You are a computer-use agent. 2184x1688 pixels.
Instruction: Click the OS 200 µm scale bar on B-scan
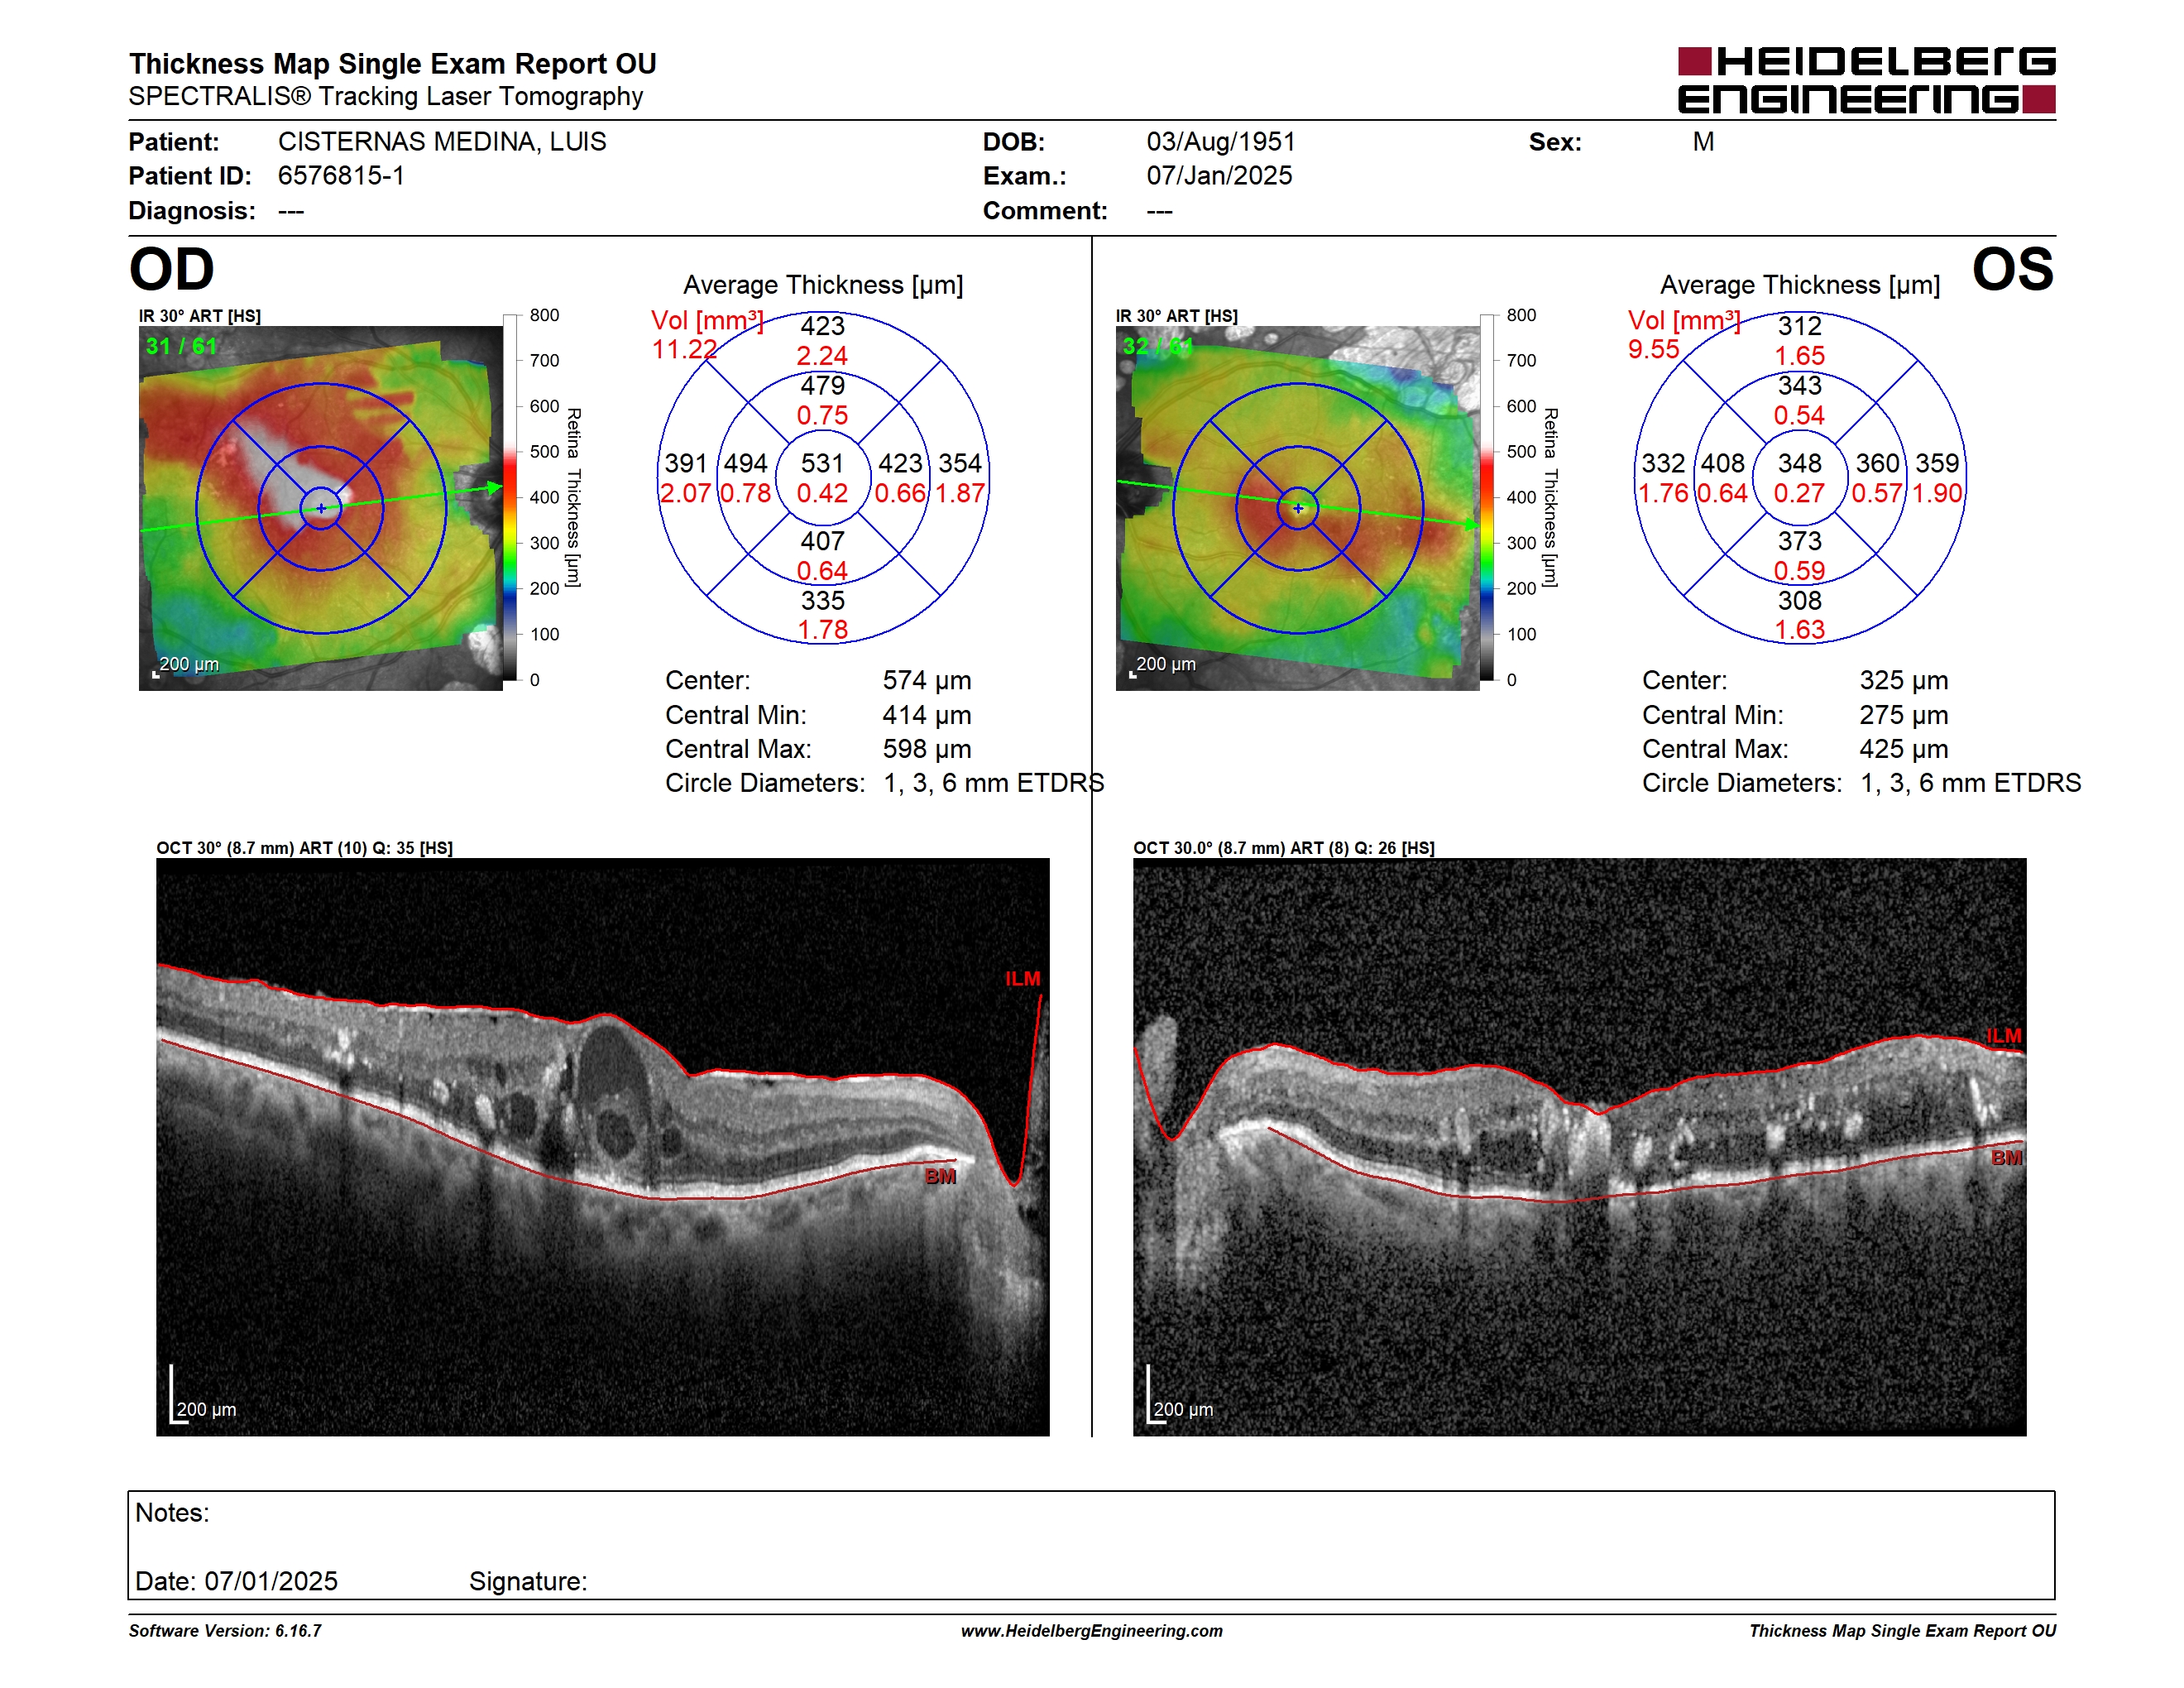click(x=1180, y=1394)
